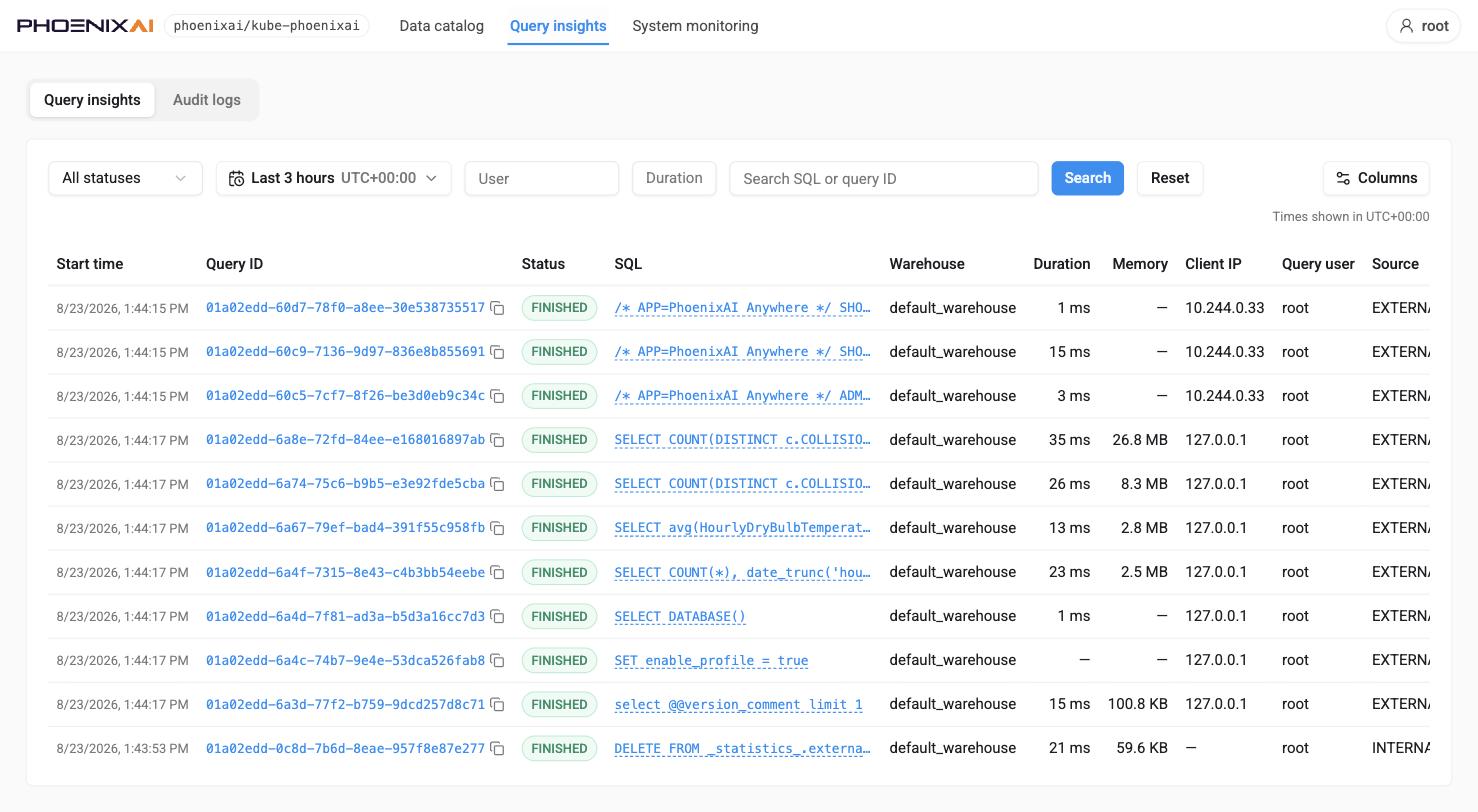Copy query ID ending 9dcd257d8c71
Screen dimensions: 1478x812
[497, 704]
